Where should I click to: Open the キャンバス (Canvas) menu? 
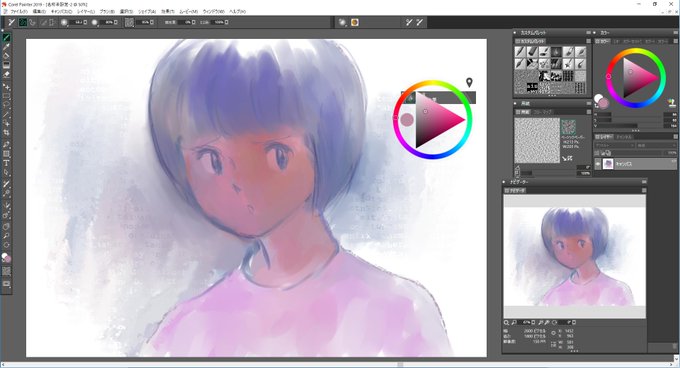[61, 12]
